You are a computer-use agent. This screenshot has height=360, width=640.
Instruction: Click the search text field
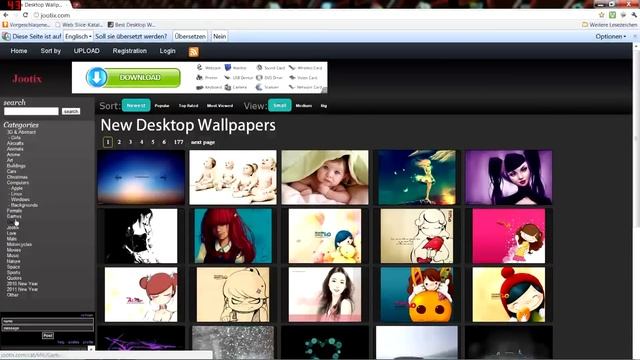click(x=31, y=111)
